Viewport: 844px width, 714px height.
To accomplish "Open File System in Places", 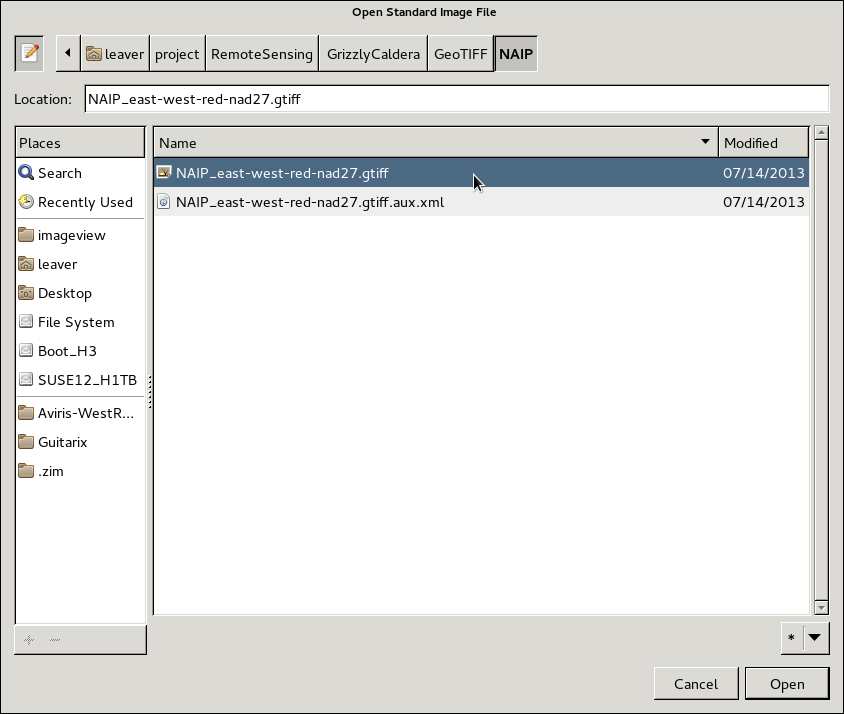I will click(80, 322).
